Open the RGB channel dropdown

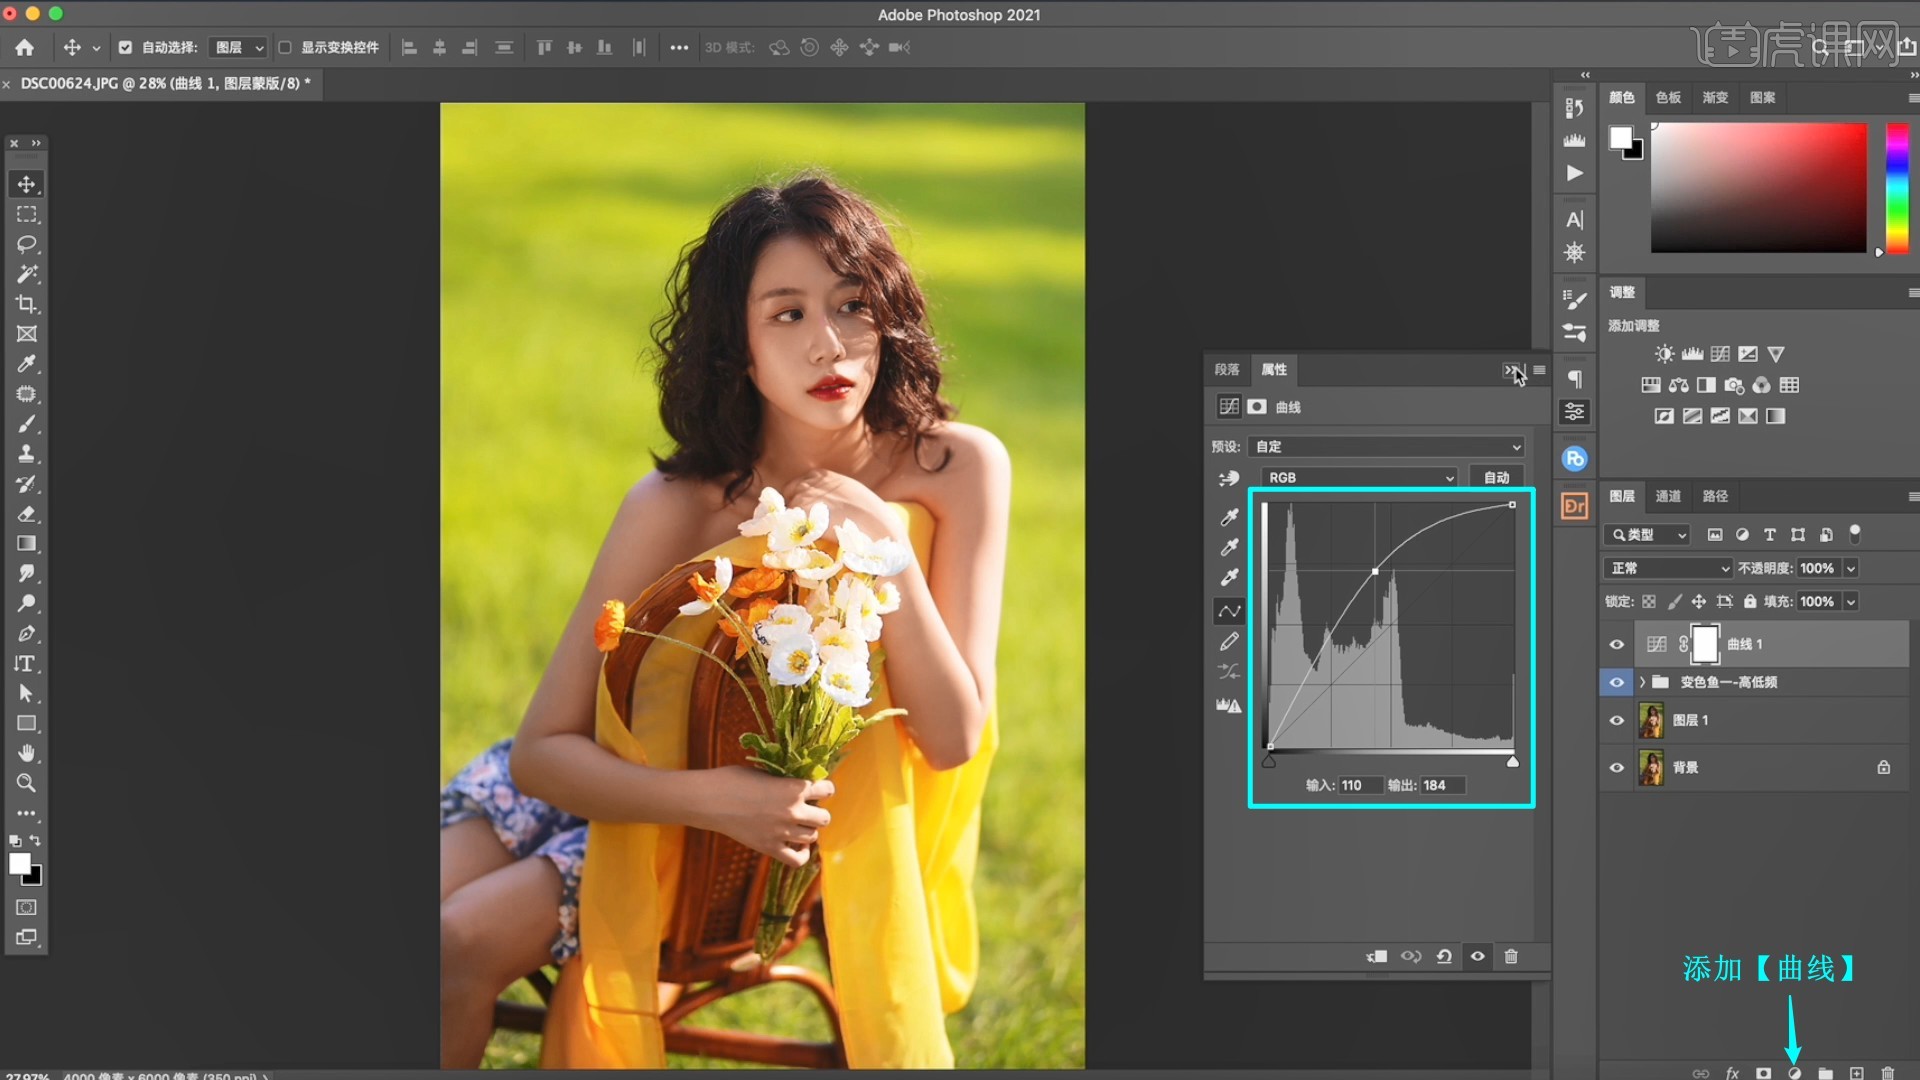pyautogui.click(x=1360, y=477)
